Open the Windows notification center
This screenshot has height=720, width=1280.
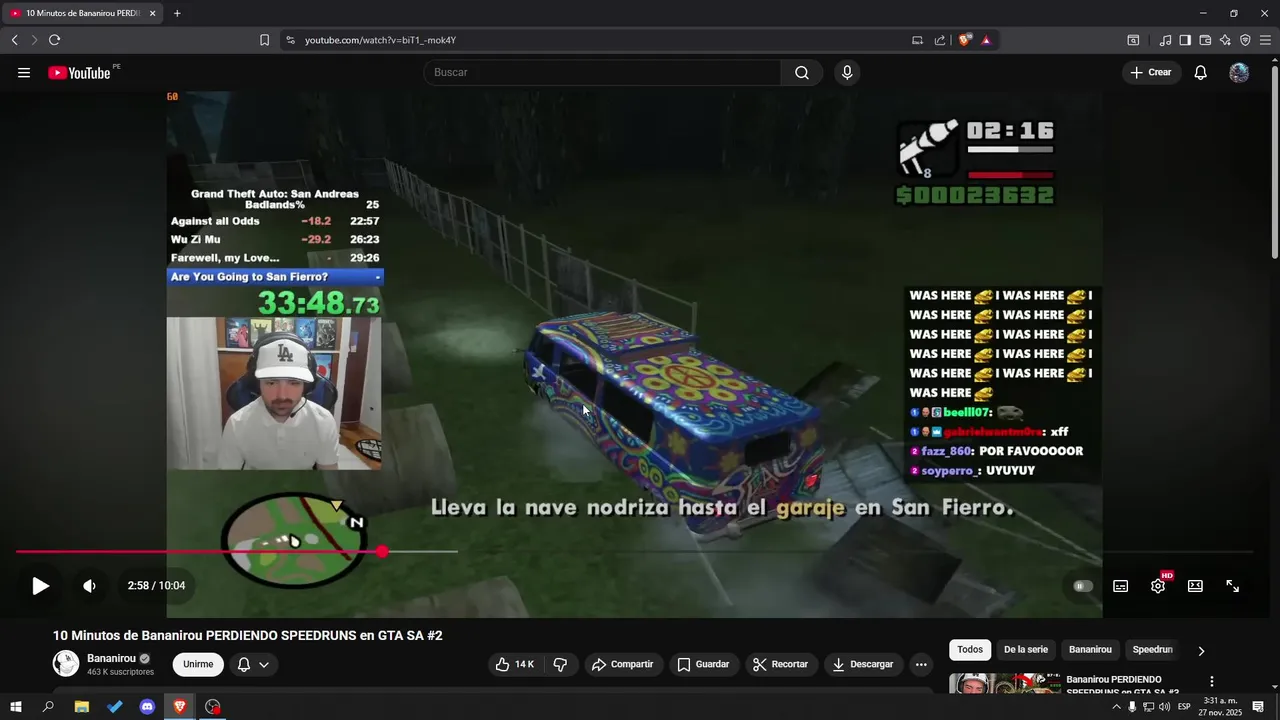pyautogui.click(x=1258, y=707)
